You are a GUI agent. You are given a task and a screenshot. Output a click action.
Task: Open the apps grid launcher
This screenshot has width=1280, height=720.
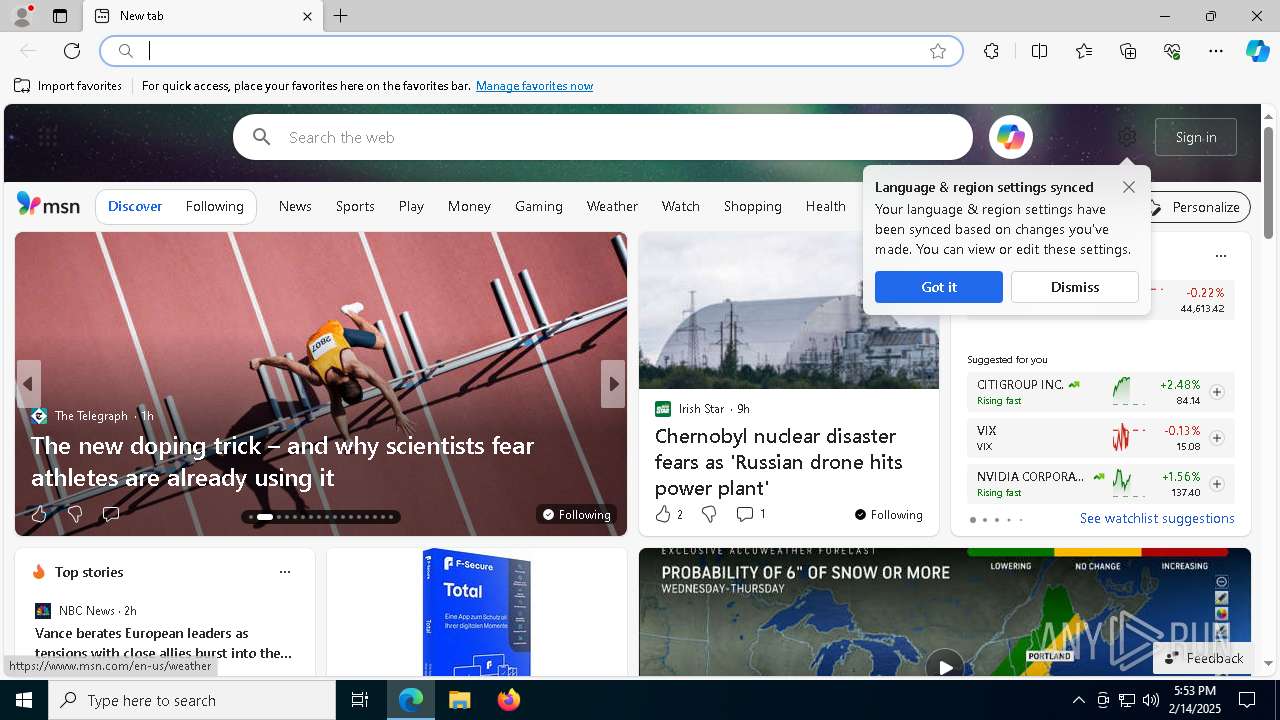[x=47, y=137]
